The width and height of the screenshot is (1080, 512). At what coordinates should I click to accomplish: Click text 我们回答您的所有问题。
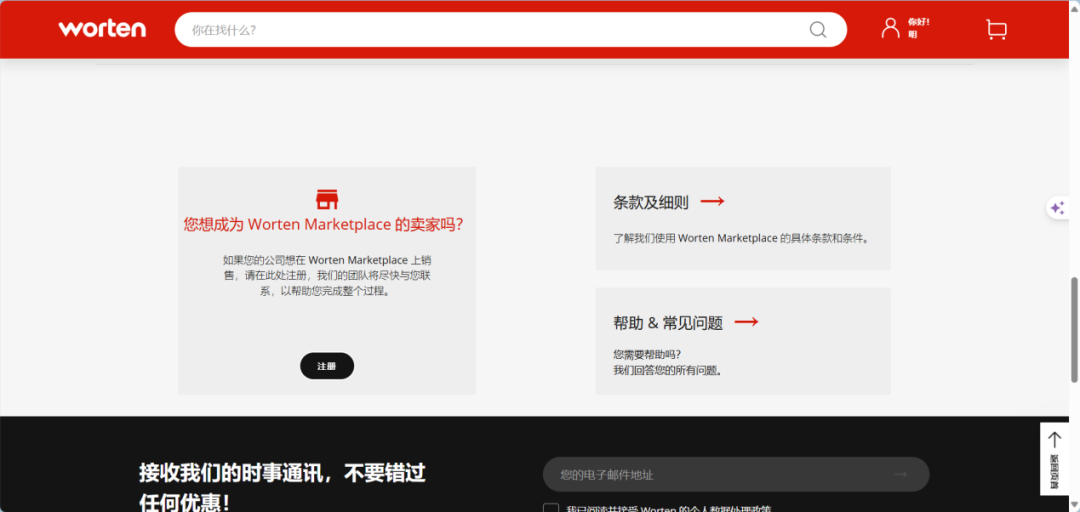[667, 371]
